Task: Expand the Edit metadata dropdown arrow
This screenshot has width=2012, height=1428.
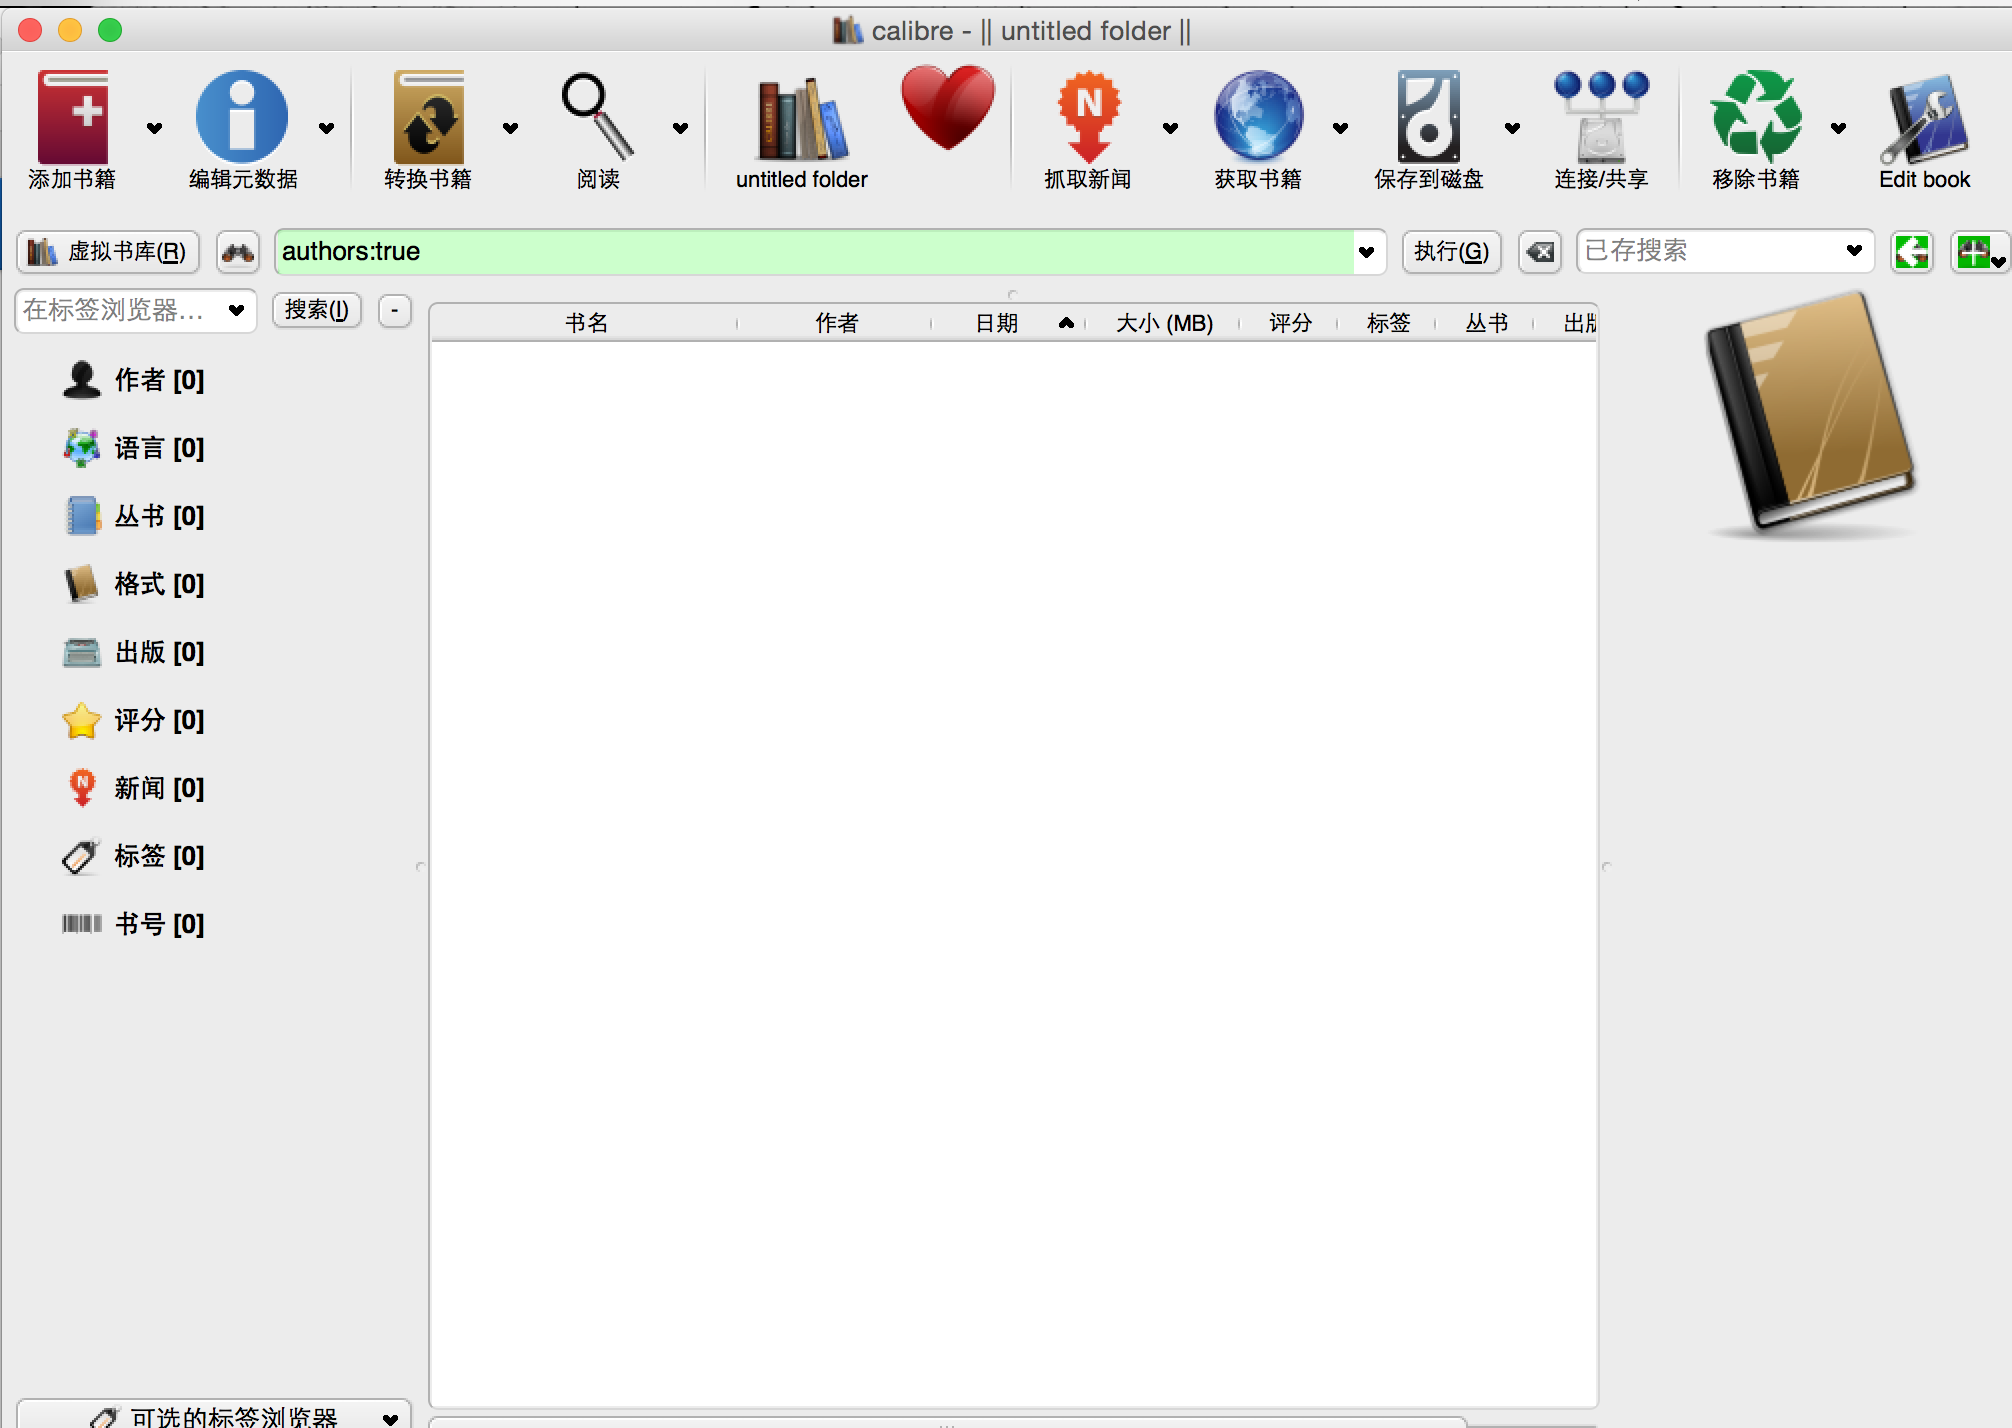Action: (x=326, y=128)
